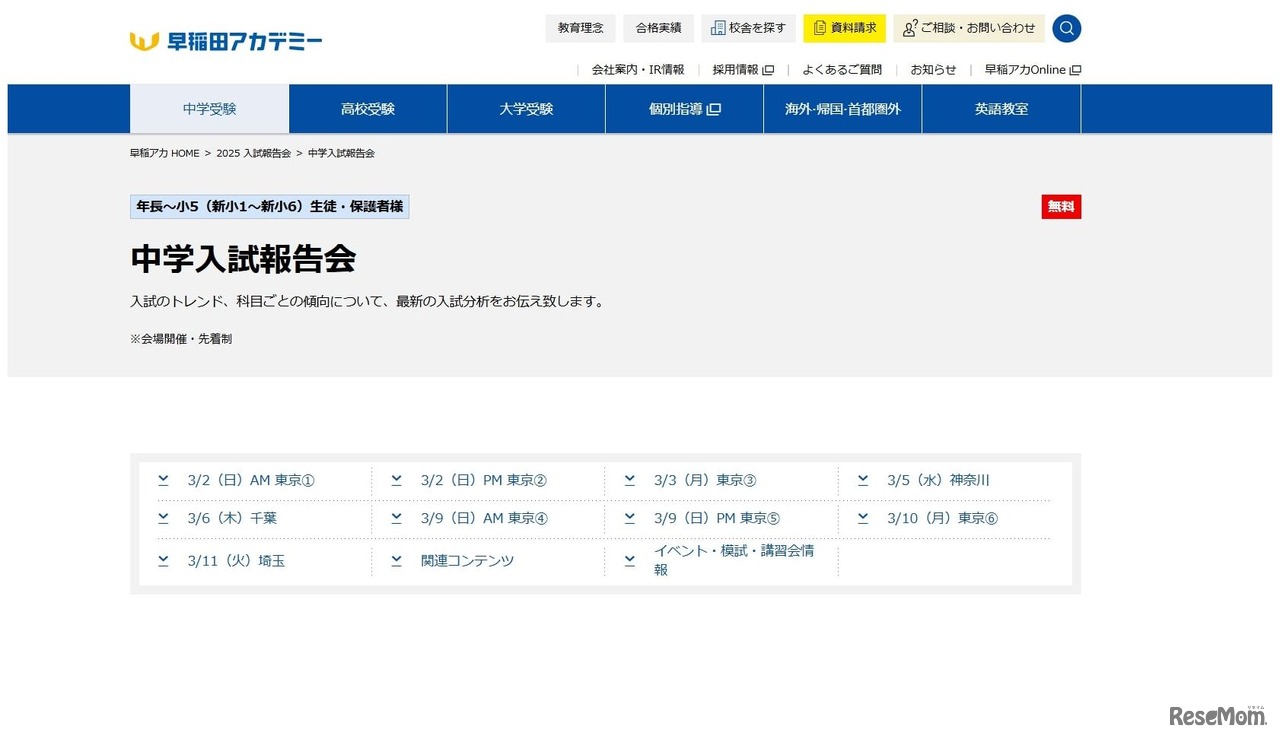Viewport: 1280px width, 739px height.
Task: Select the 中学受験 navigation tab
Action: coord(210,109)
